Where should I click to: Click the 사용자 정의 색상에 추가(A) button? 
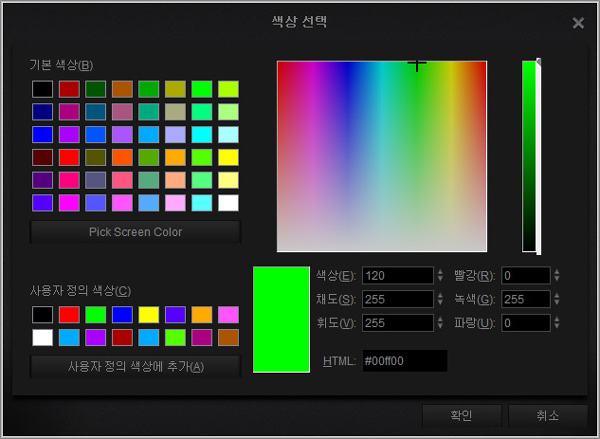point(135,367)
